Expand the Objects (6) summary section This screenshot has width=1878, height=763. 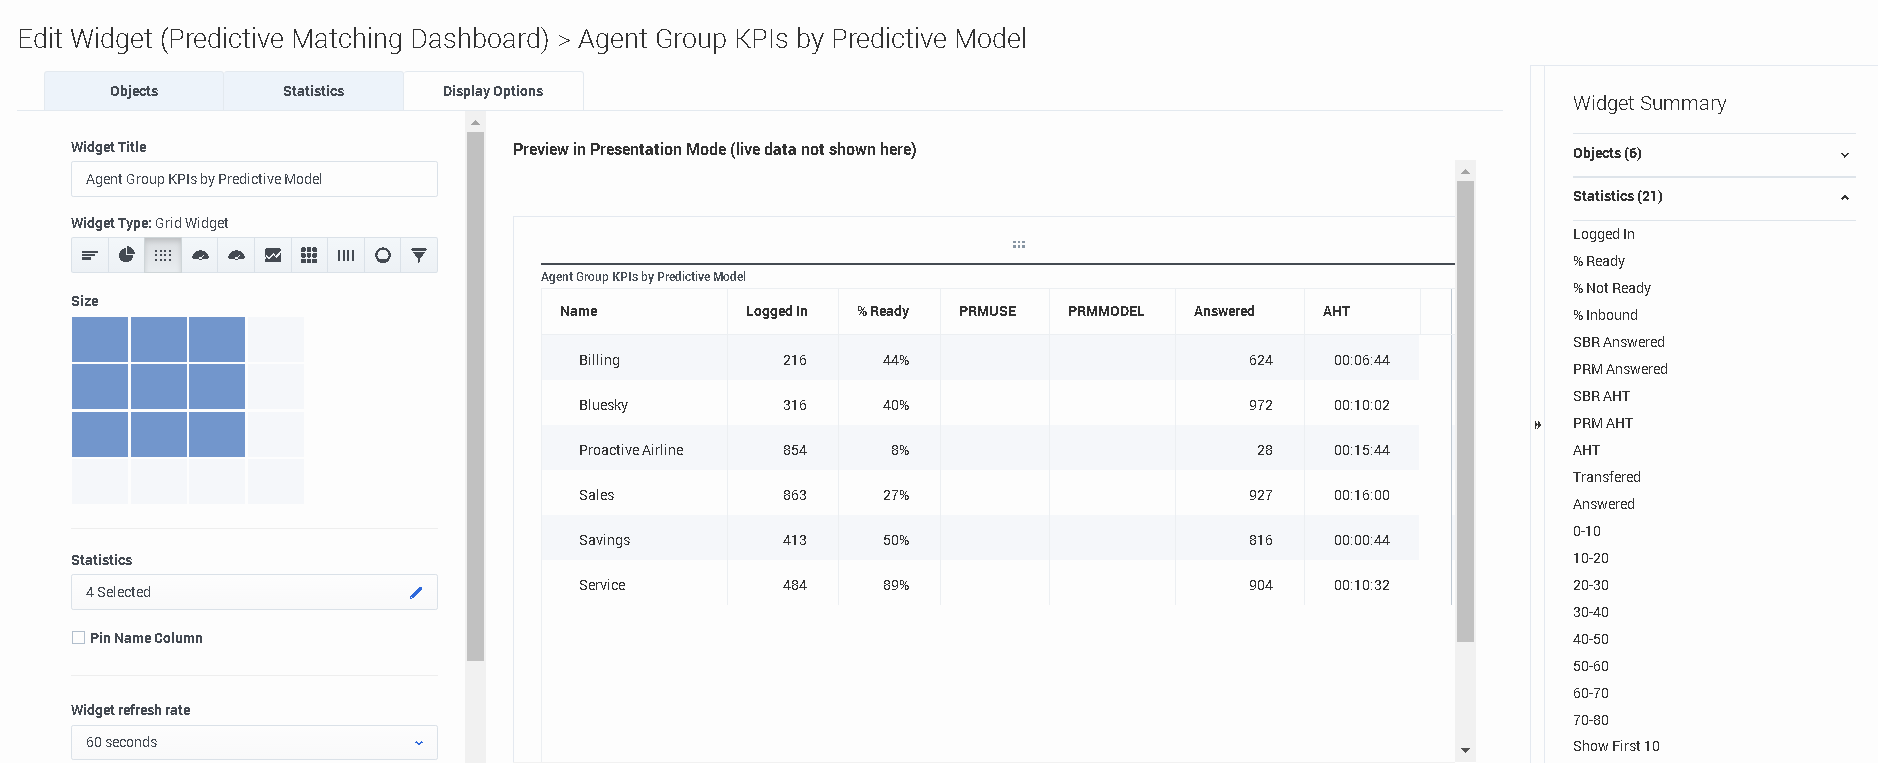pos(1844,154)
